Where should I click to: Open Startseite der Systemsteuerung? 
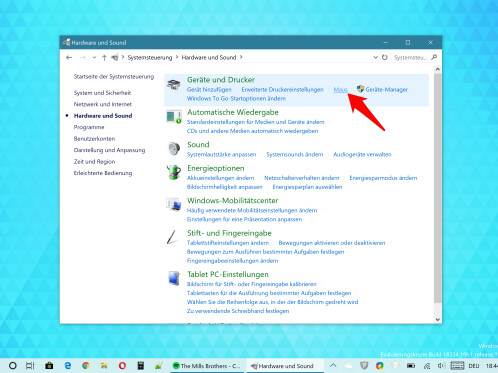[x=114, y=77]
